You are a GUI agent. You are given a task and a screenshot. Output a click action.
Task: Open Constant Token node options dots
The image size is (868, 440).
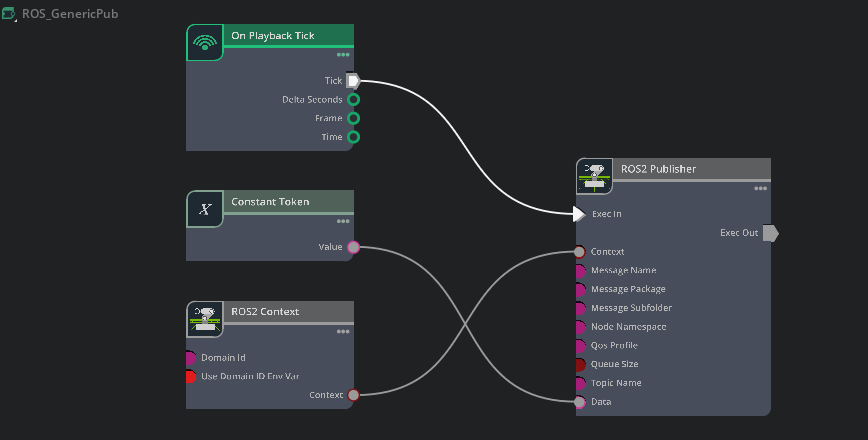(x=343, y=221)
